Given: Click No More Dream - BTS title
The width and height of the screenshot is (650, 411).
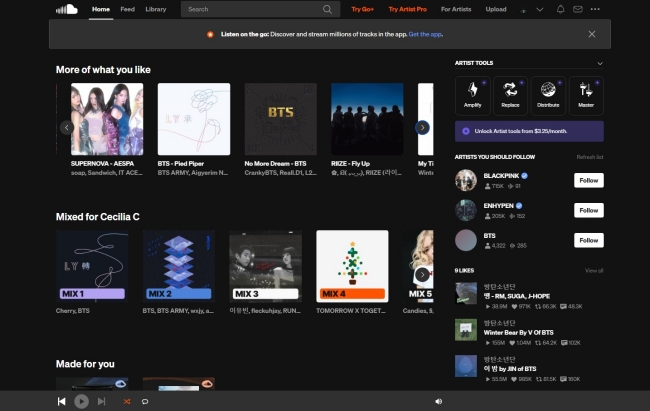Looking at the screenshot, I should 275,163.
